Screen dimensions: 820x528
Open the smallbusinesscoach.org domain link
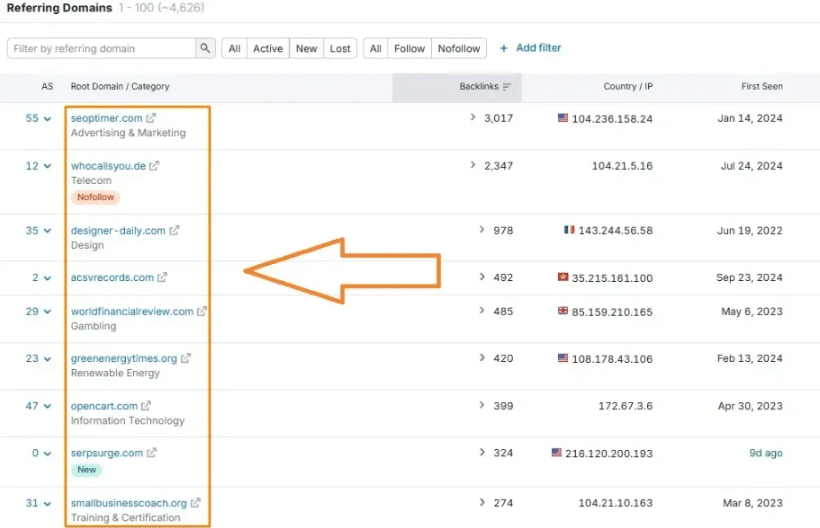[x=128, y=503]
